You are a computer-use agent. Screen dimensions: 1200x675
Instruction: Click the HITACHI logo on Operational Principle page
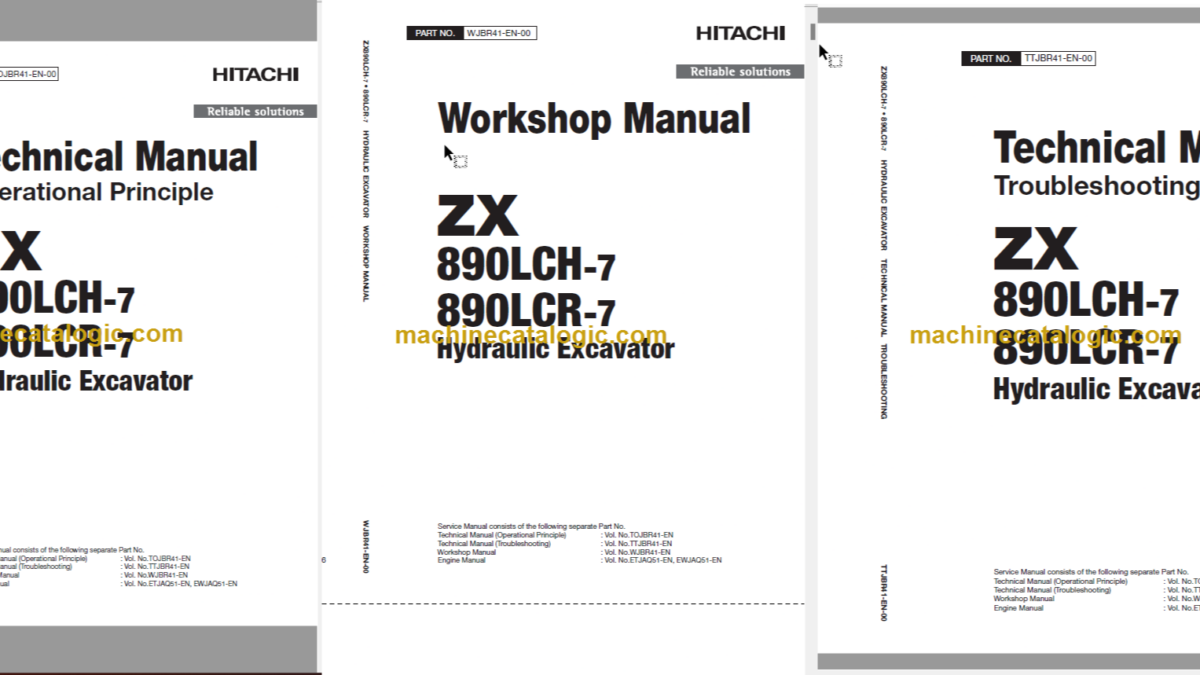pyautogui.click(x=255, y=74)
